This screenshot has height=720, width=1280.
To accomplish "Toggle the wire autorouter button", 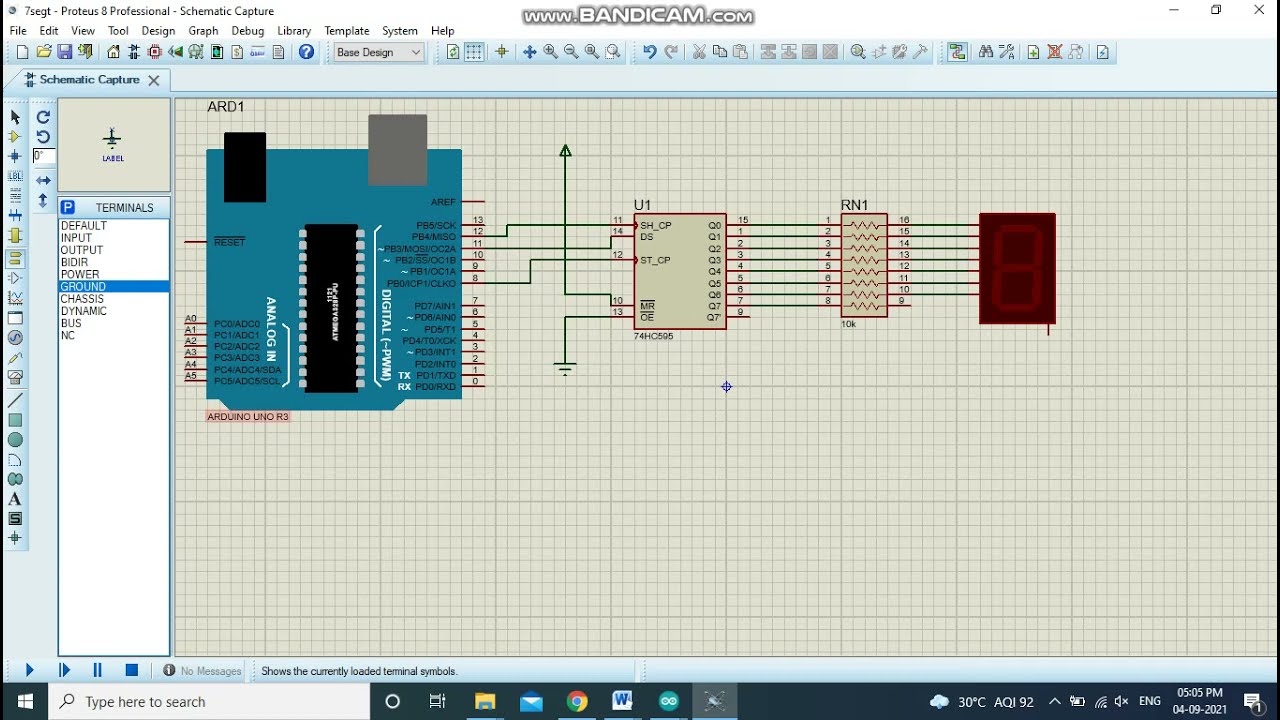I will 957,52.
